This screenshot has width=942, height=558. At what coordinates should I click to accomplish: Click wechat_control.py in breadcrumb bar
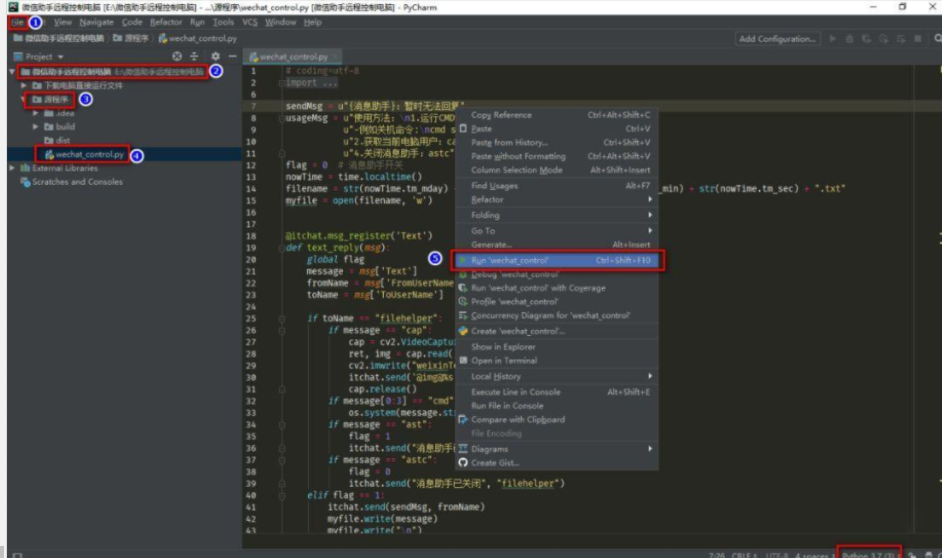click(x=198, y=38)
